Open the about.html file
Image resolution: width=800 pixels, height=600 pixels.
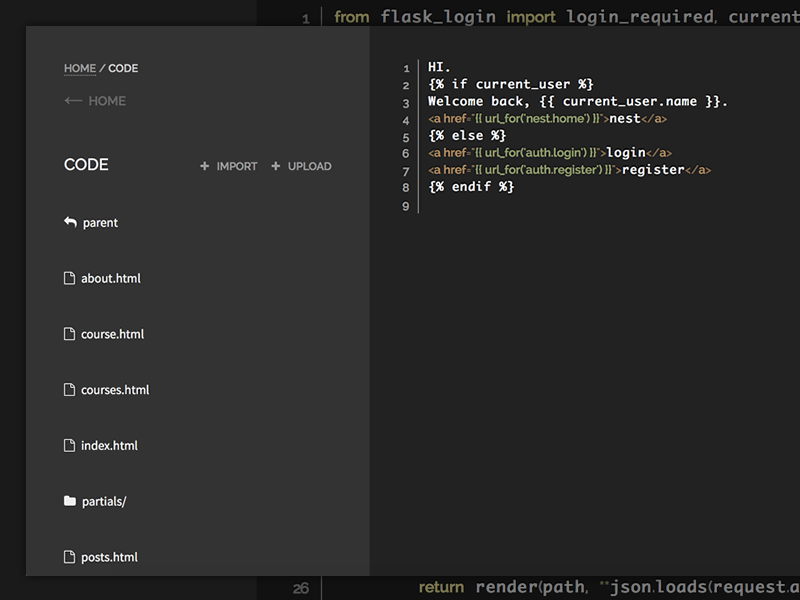[110, 278]
